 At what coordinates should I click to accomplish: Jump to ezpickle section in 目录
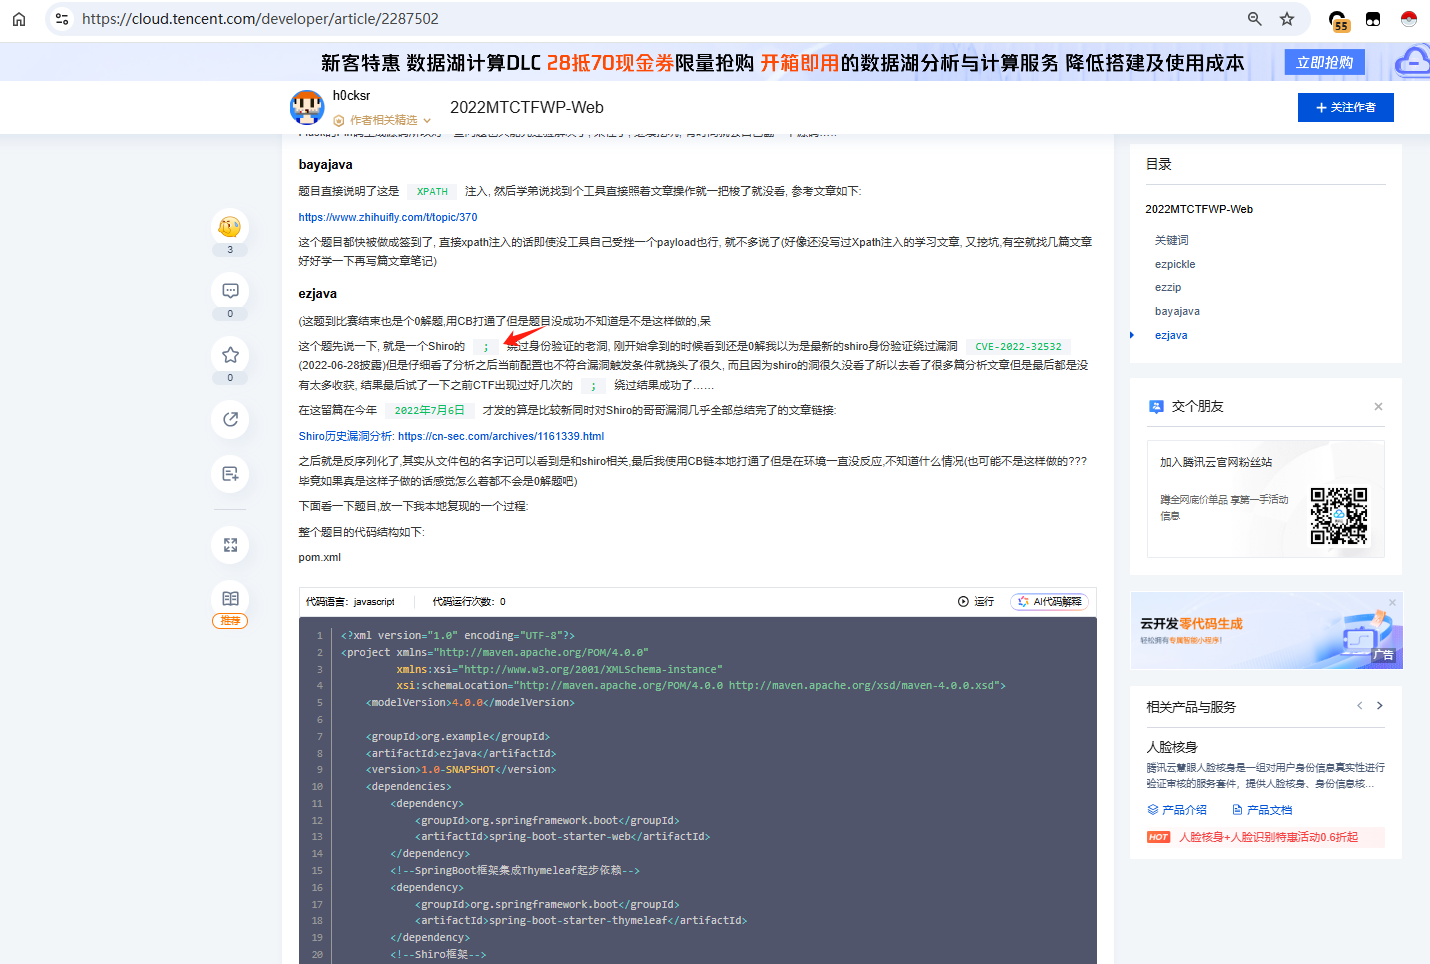click(x=1175, y=264)
